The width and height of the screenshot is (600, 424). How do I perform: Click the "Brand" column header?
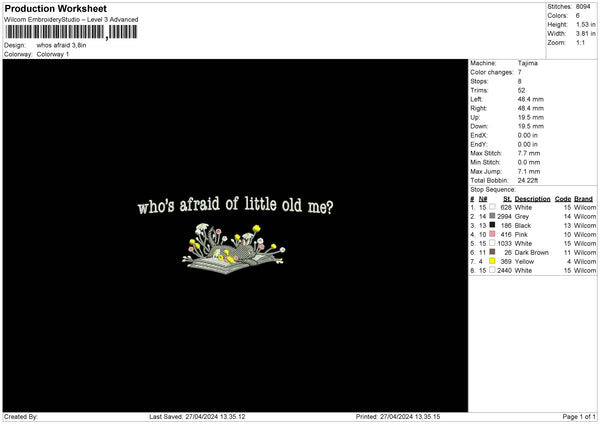[x=584, y=199]
